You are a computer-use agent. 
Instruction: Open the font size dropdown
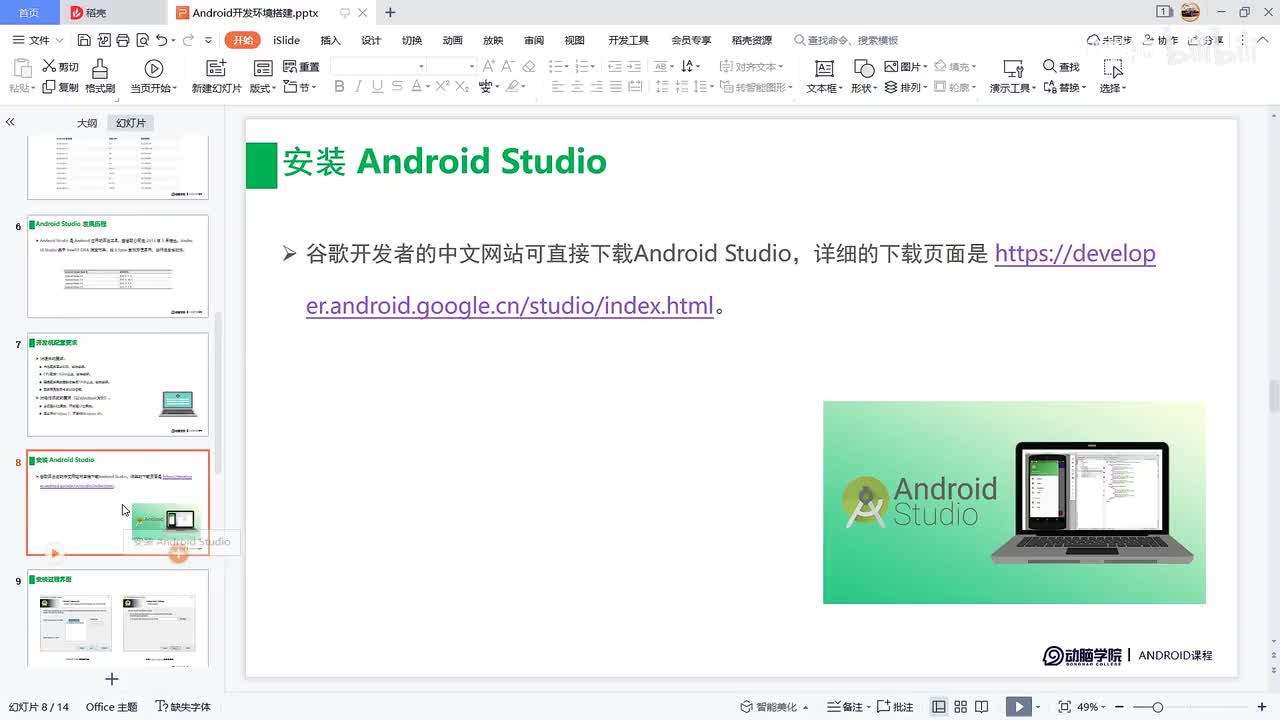point(471,66)
